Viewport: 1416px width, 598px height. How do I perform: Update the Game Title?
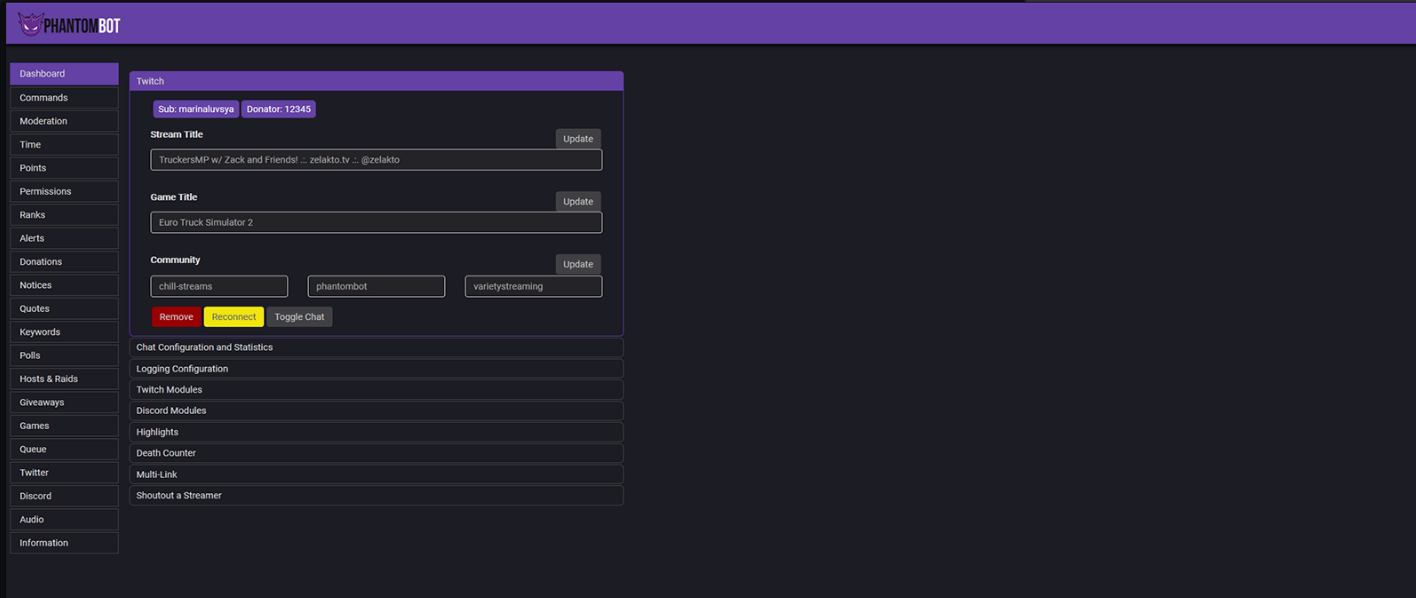pos(578,202)
